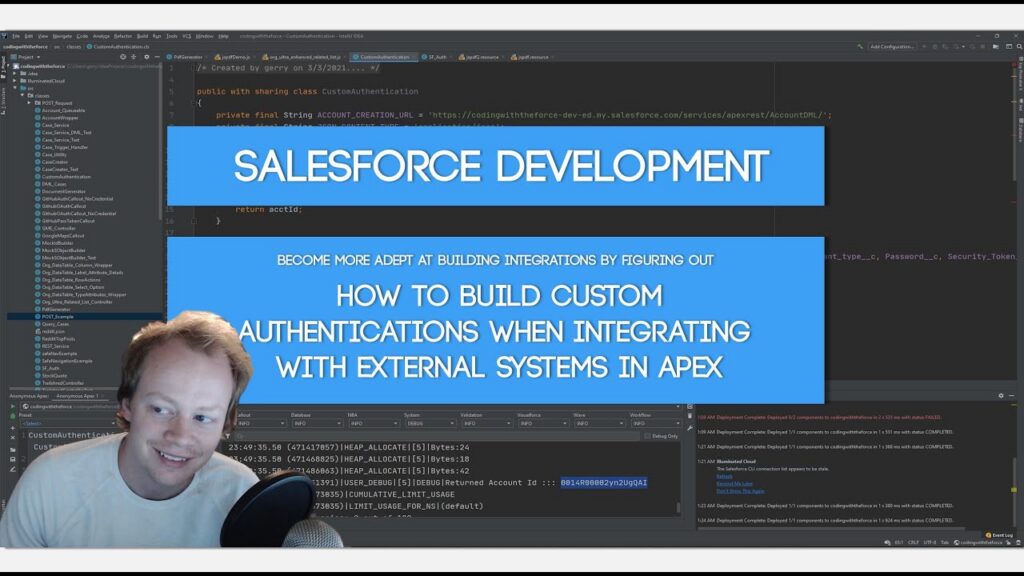1024x576 pixels.
Task: Open Event Log panel gear settings
Action: (x=1000, y=396)
